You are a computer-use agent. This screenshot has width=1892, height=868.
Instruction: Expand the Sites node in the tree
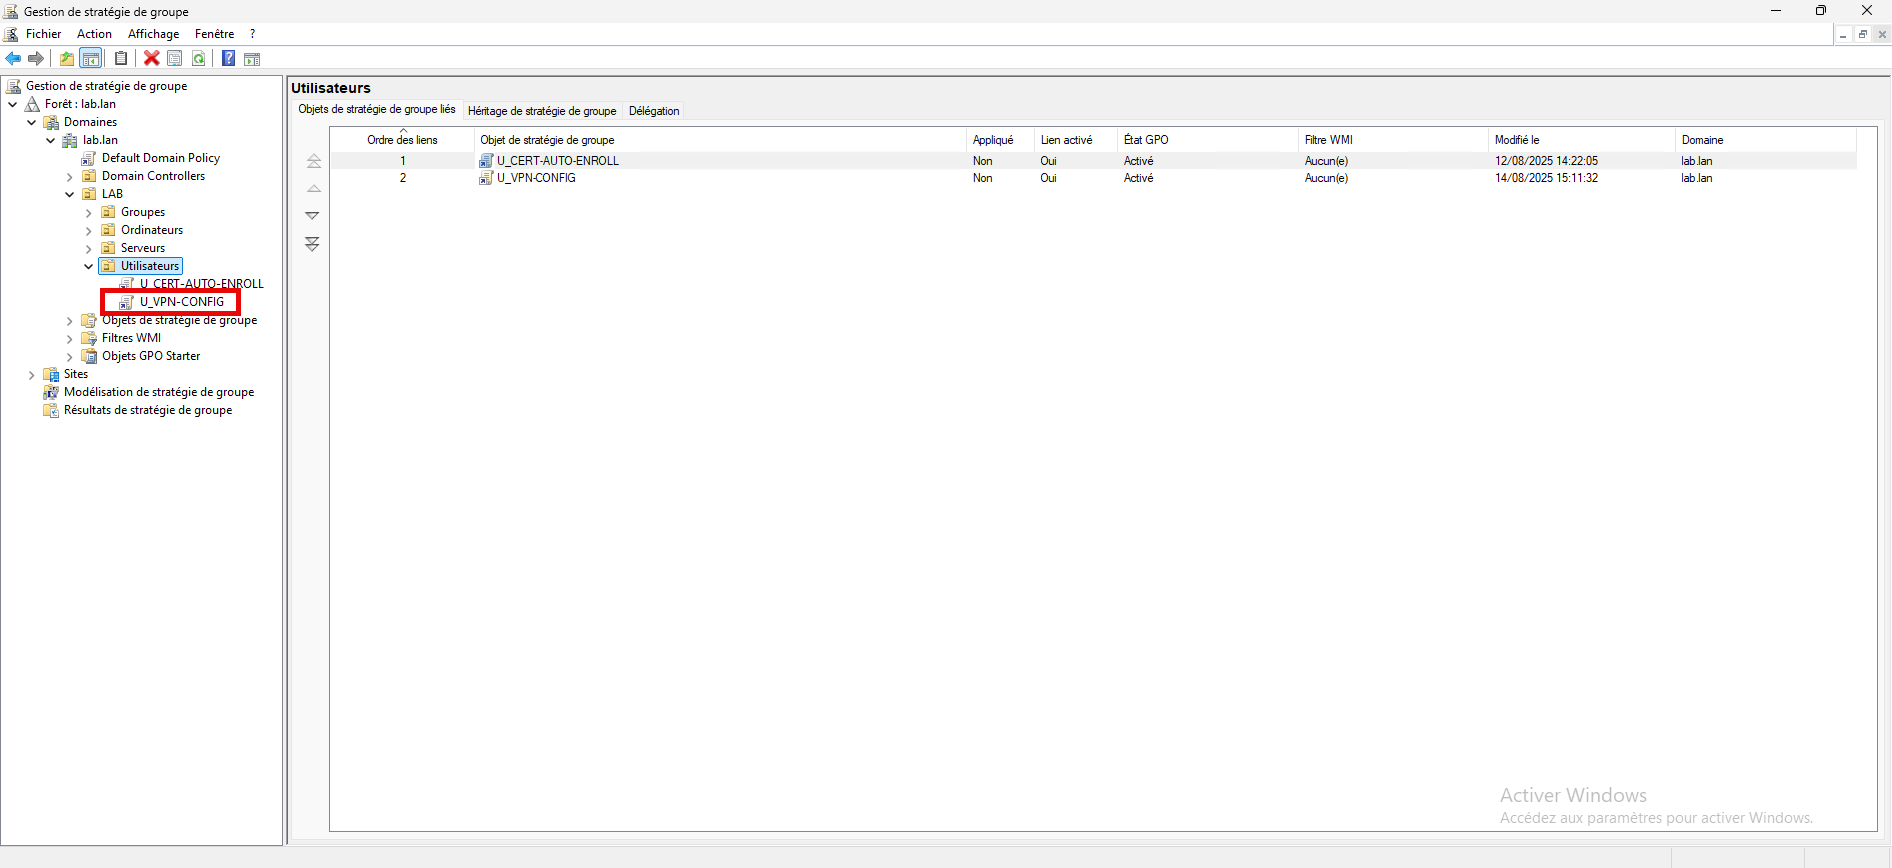coord(32,375)
